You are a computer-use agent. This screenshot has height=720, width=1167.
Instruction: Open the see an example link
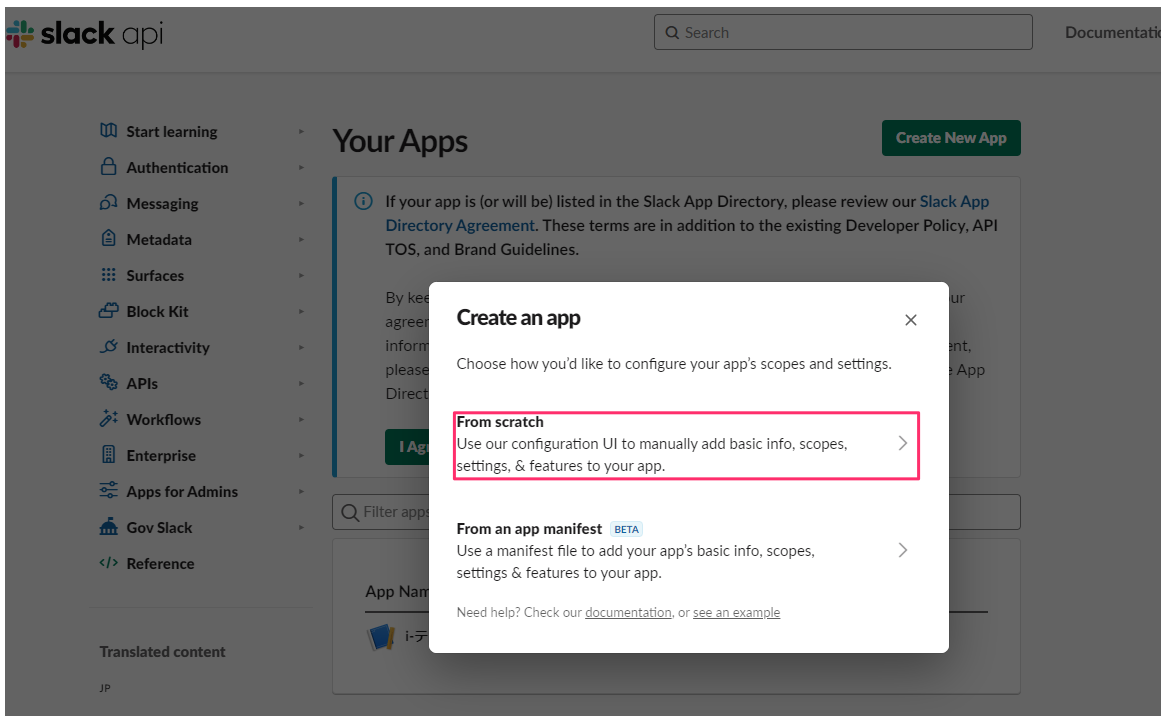coord(736,612)
